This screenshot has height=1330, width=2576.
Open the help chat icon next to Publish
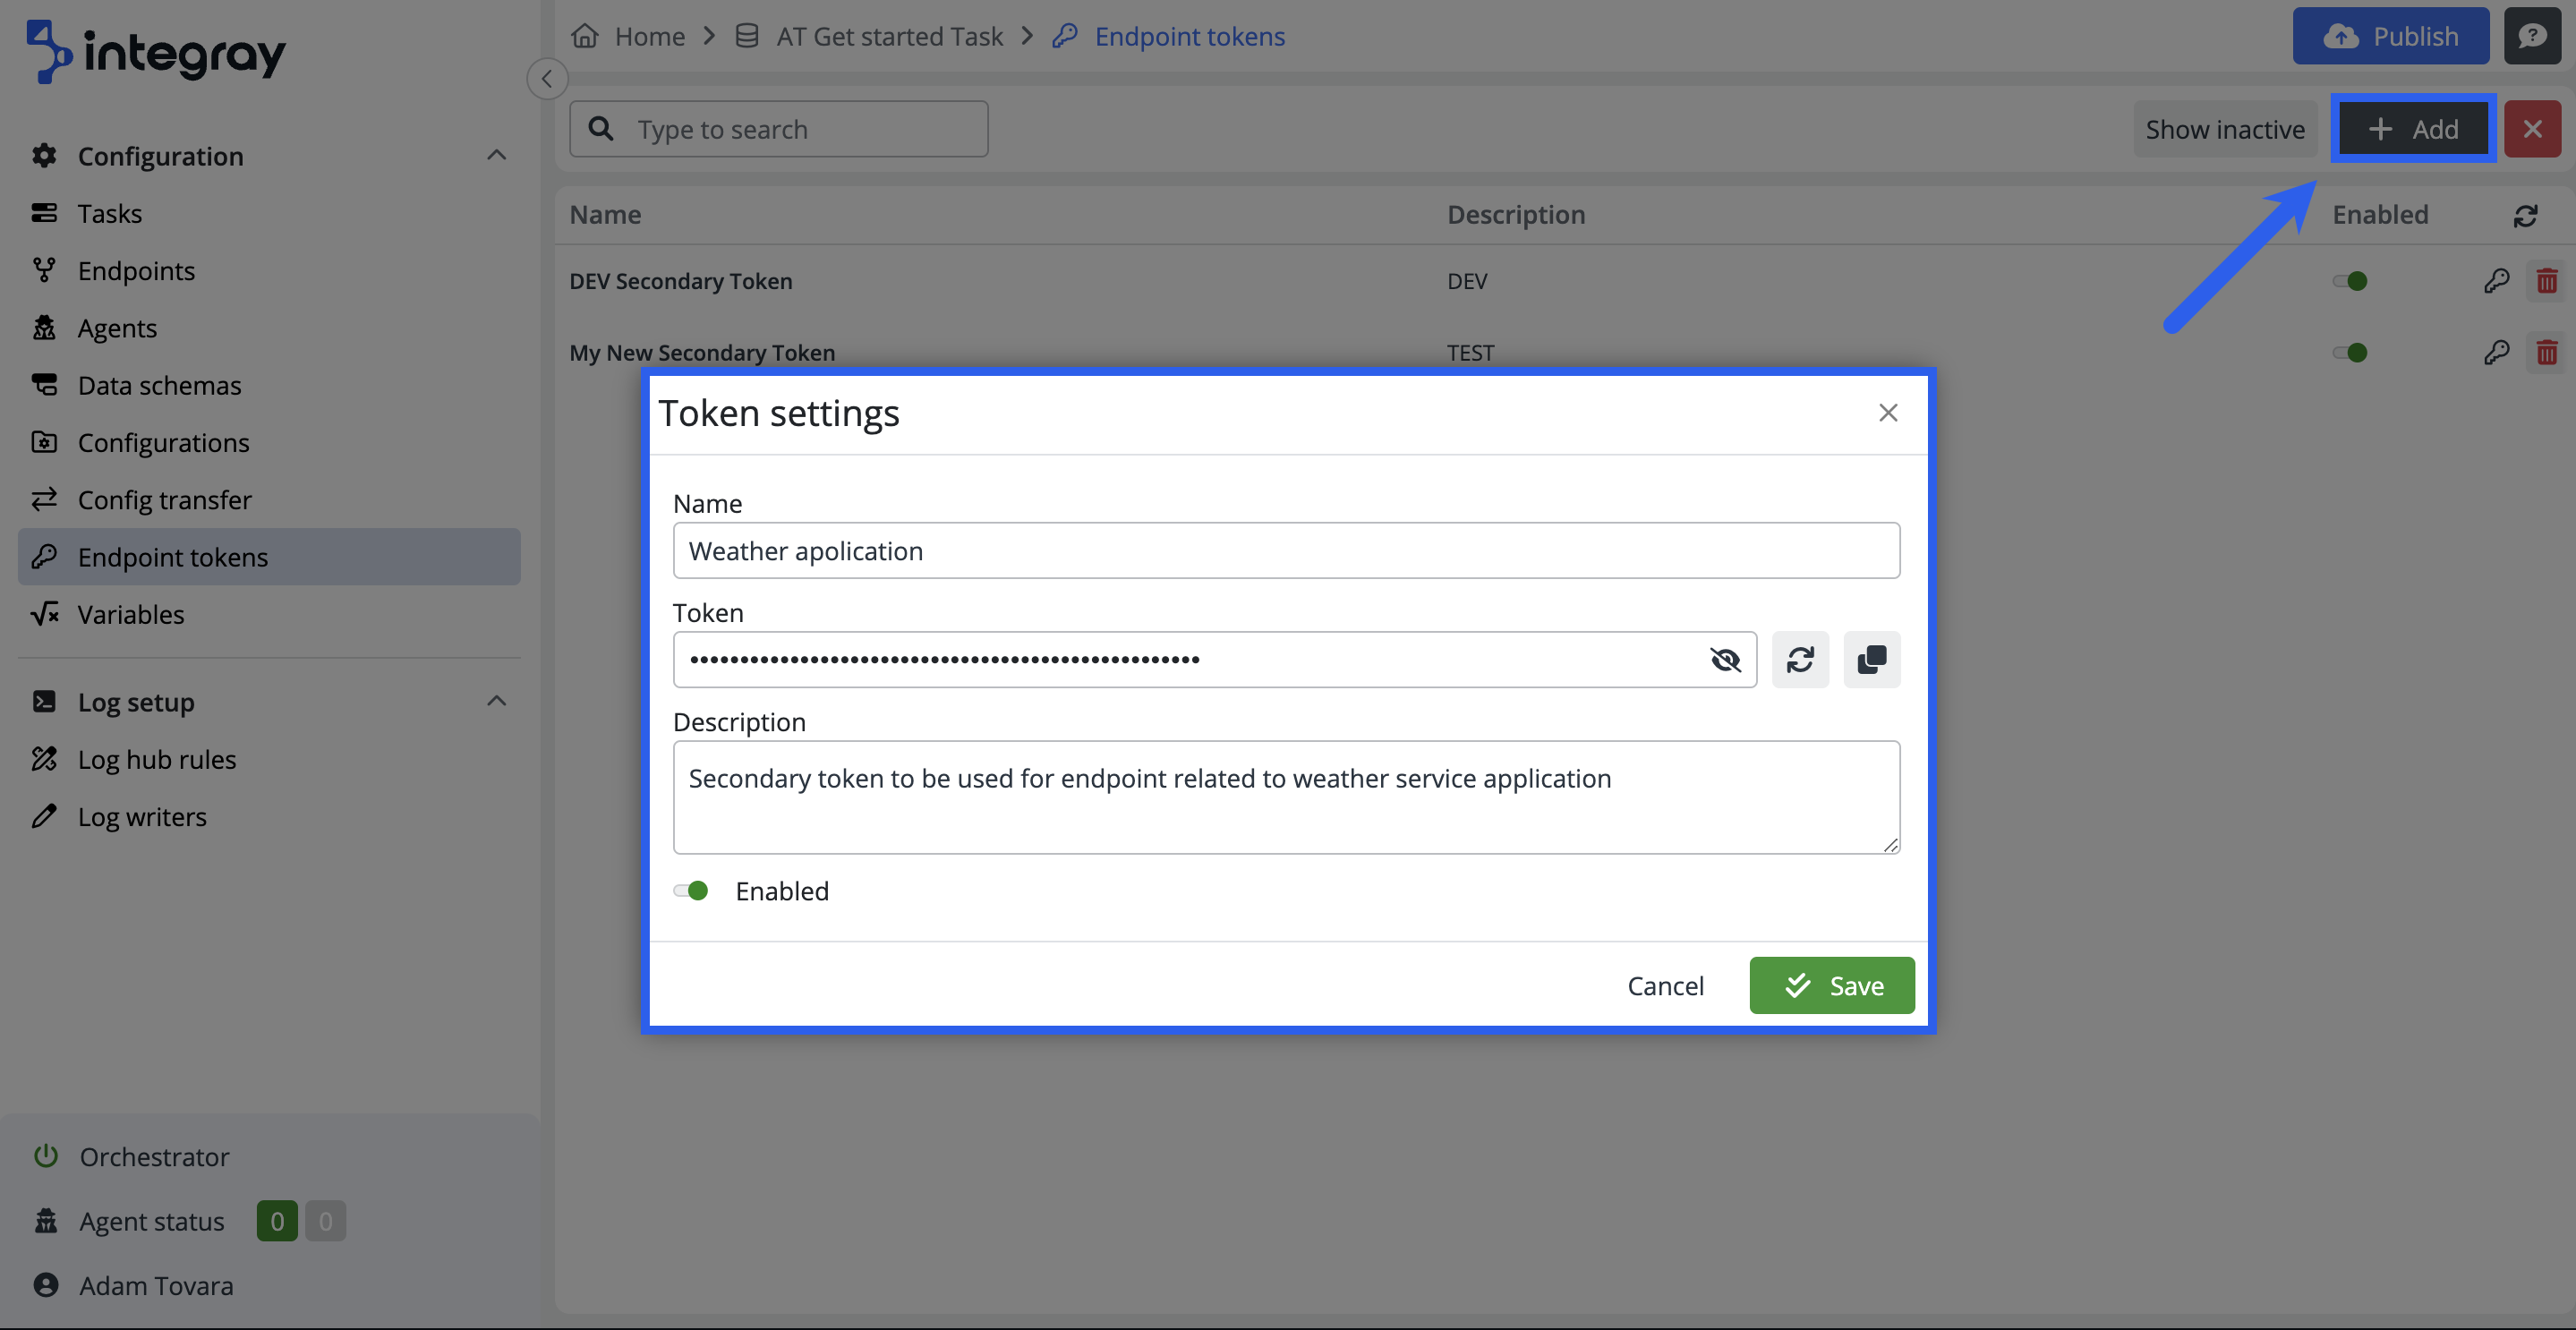click(x=2532, y=36)
